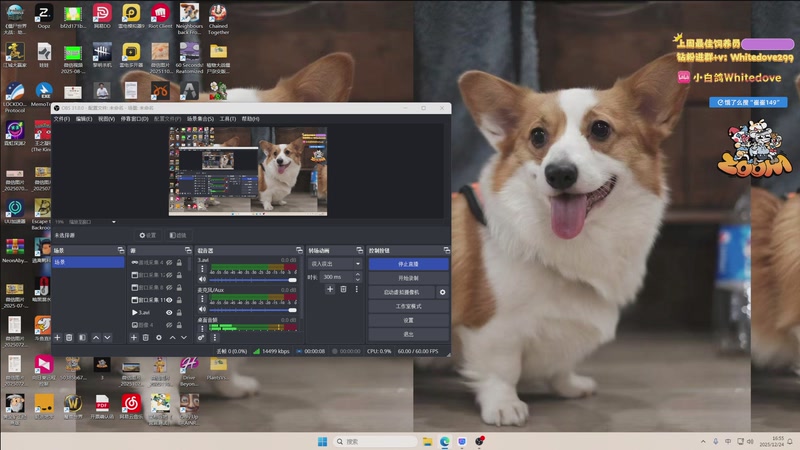Select the 网易云音乐 desktop shortcut

131,407
